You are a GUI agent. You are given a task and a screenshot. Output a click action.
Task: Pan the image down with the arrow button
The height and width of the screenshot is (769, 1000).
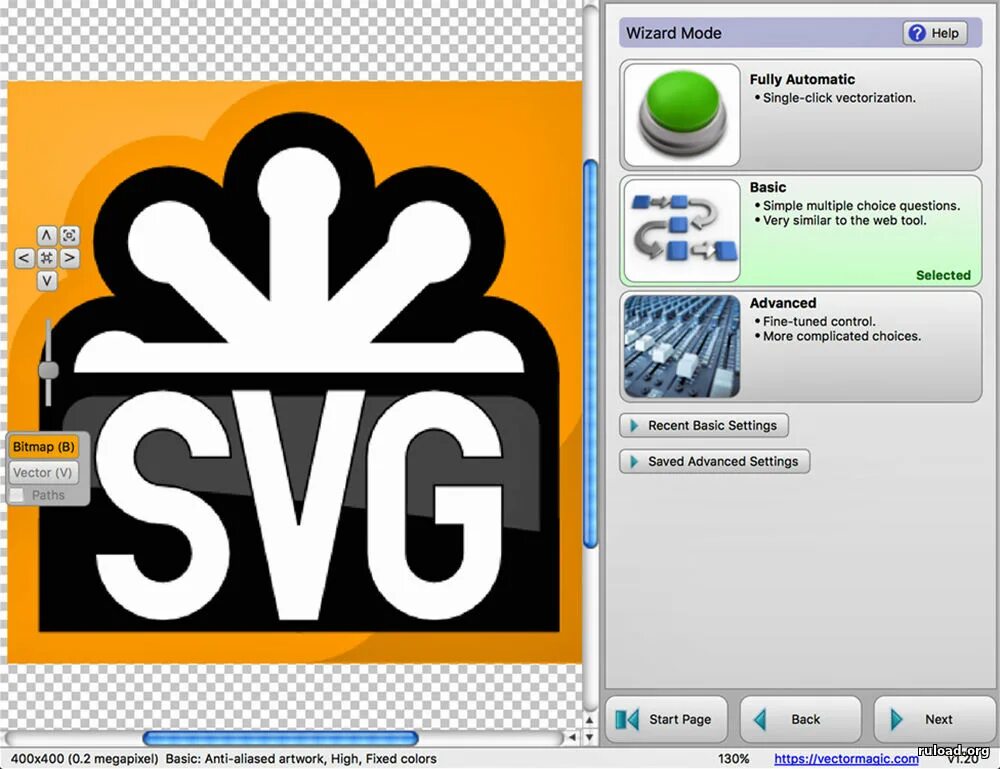[x=47, y=281]
